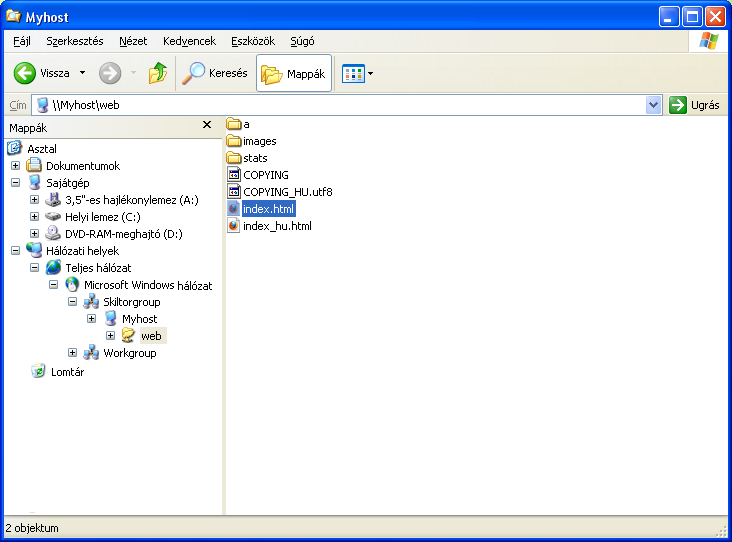This screenshot has height=542, width=732.
Task: Select the stats folder icon
Action: tap(233, 158)
